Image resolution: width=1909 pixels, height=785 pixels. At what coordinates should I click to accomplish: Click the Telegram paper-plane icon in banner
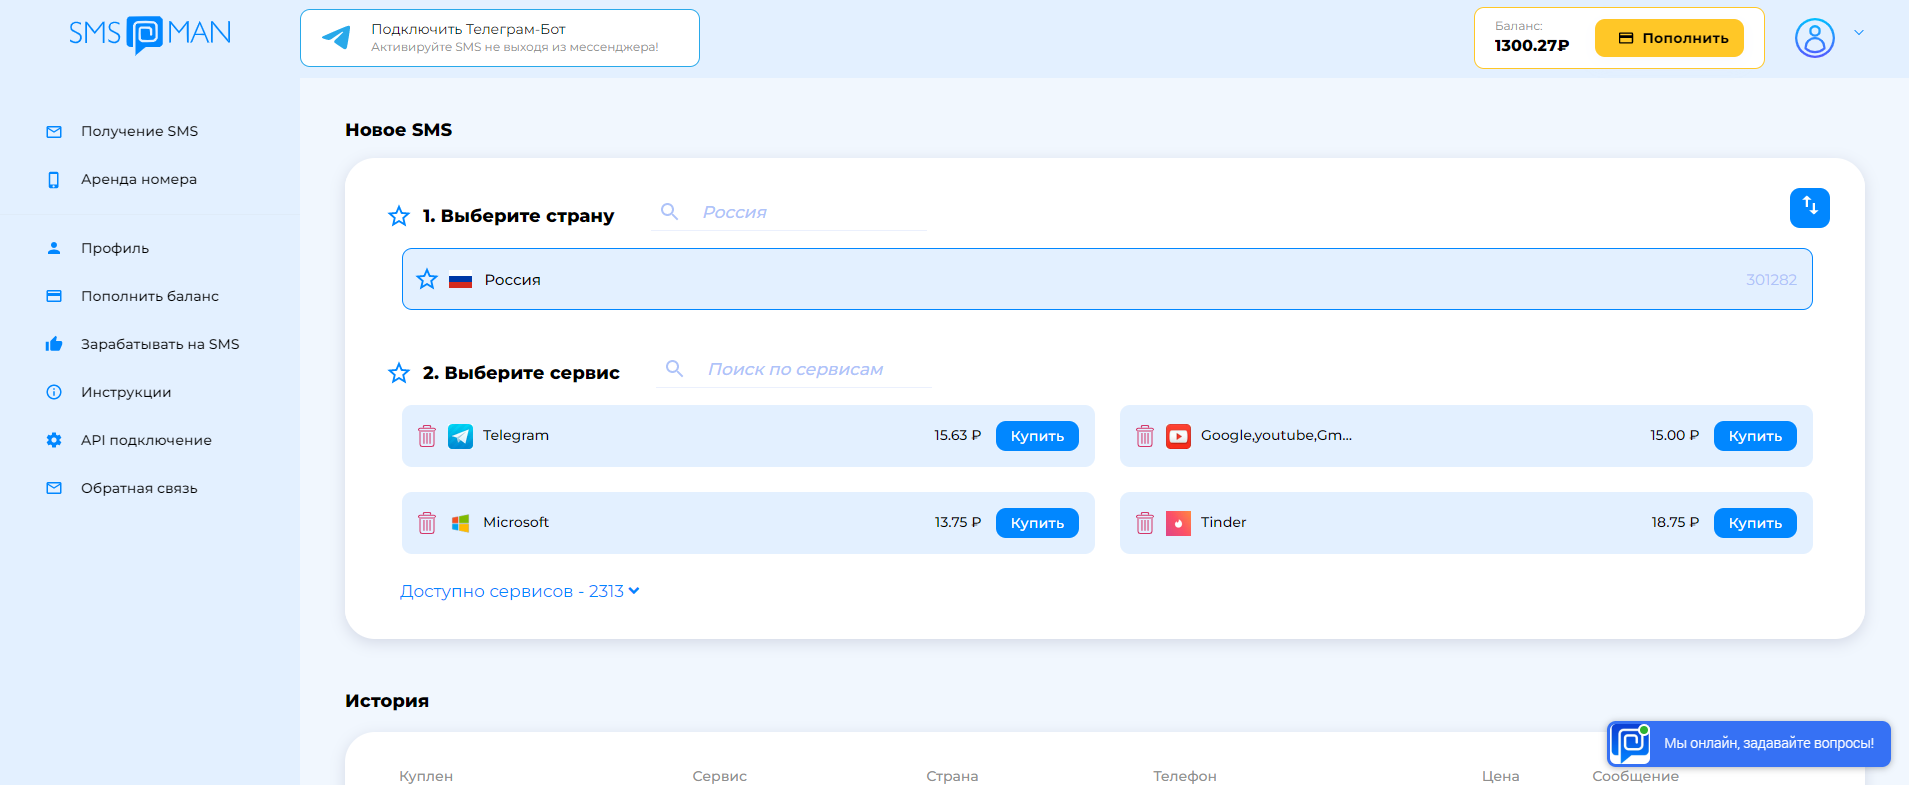point(336,38)
